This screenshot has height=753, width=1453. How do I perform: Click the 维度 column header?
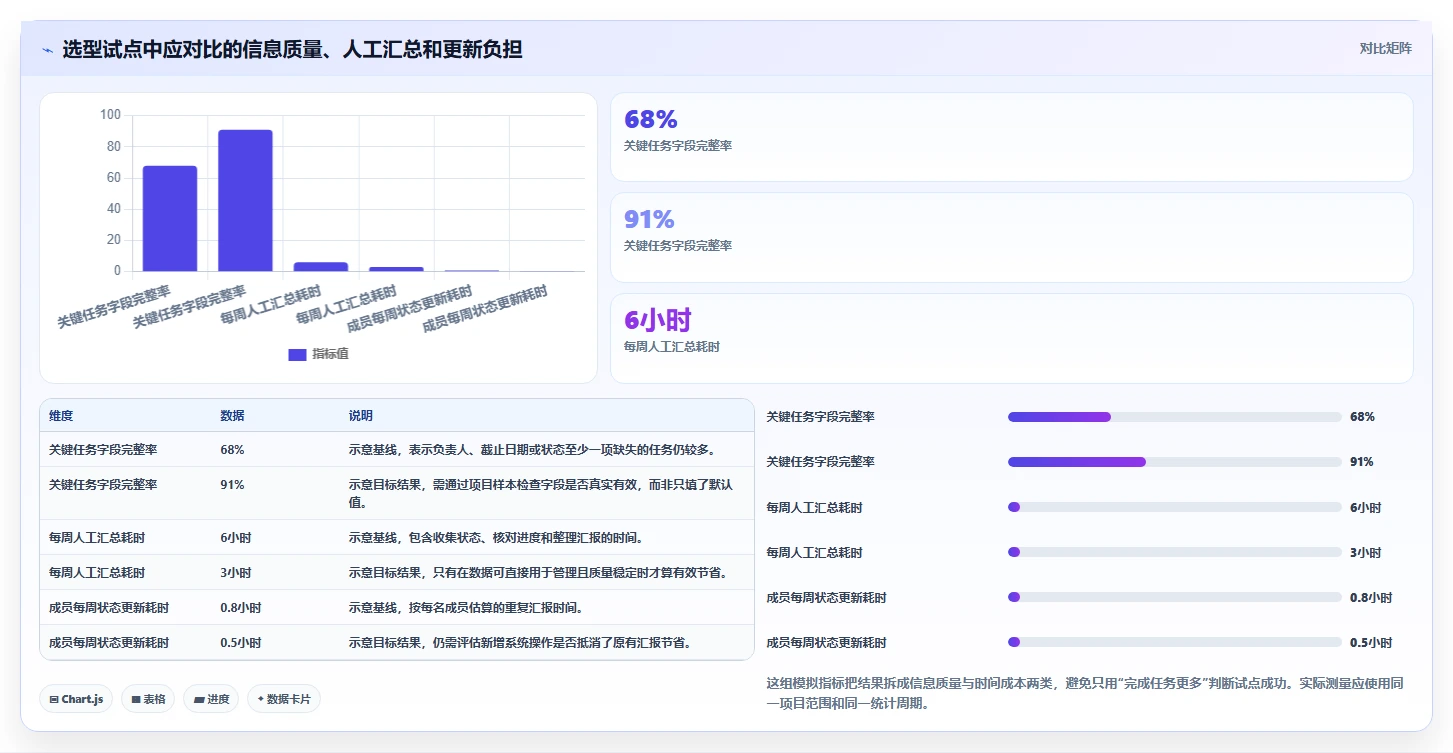[61, 416]
